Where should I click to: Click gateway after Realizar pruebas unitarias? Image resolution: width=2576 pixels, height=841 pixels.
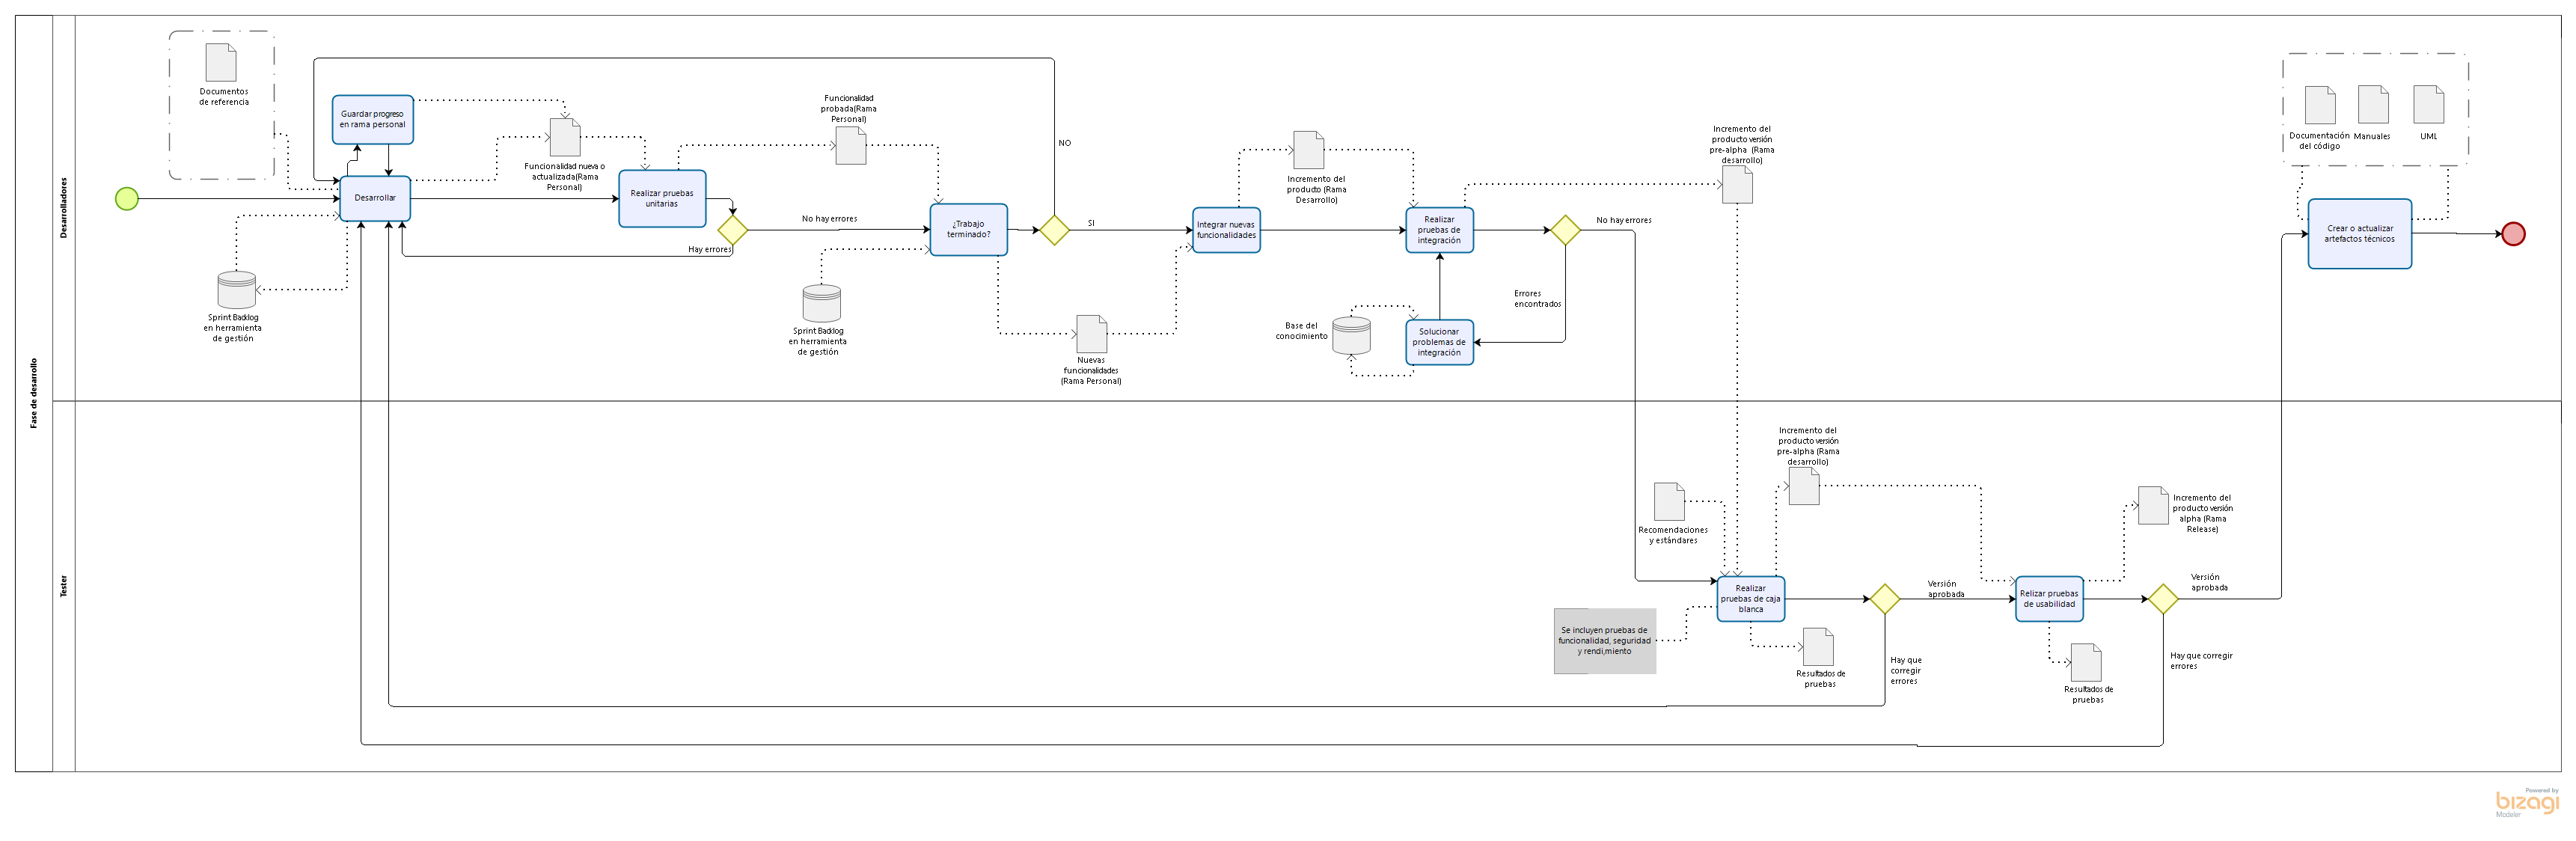point(732,230)
